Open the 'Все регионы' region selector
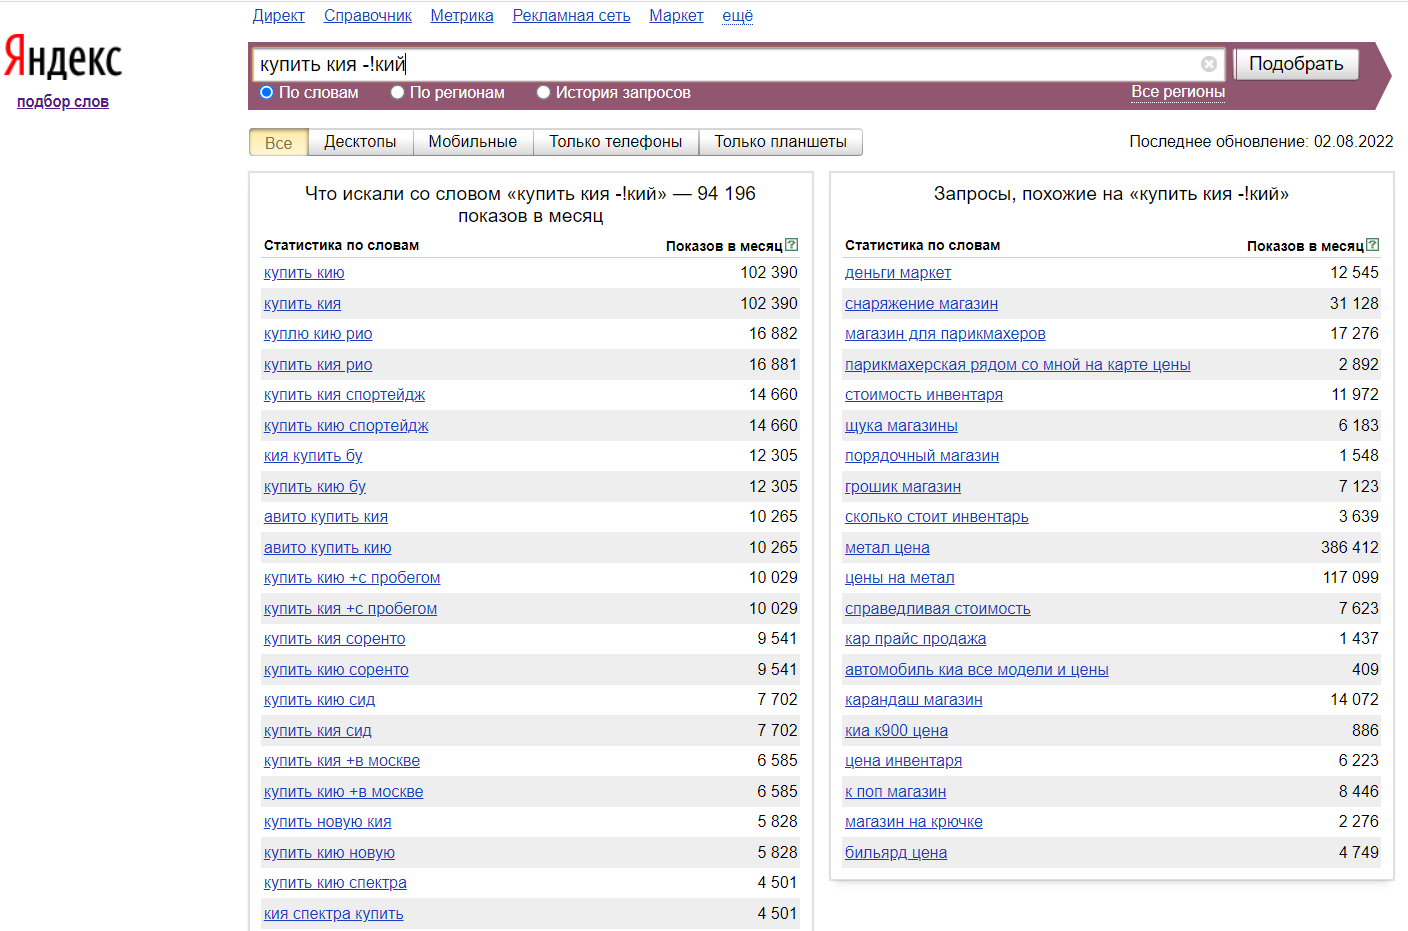 [x=1177, y=92]
